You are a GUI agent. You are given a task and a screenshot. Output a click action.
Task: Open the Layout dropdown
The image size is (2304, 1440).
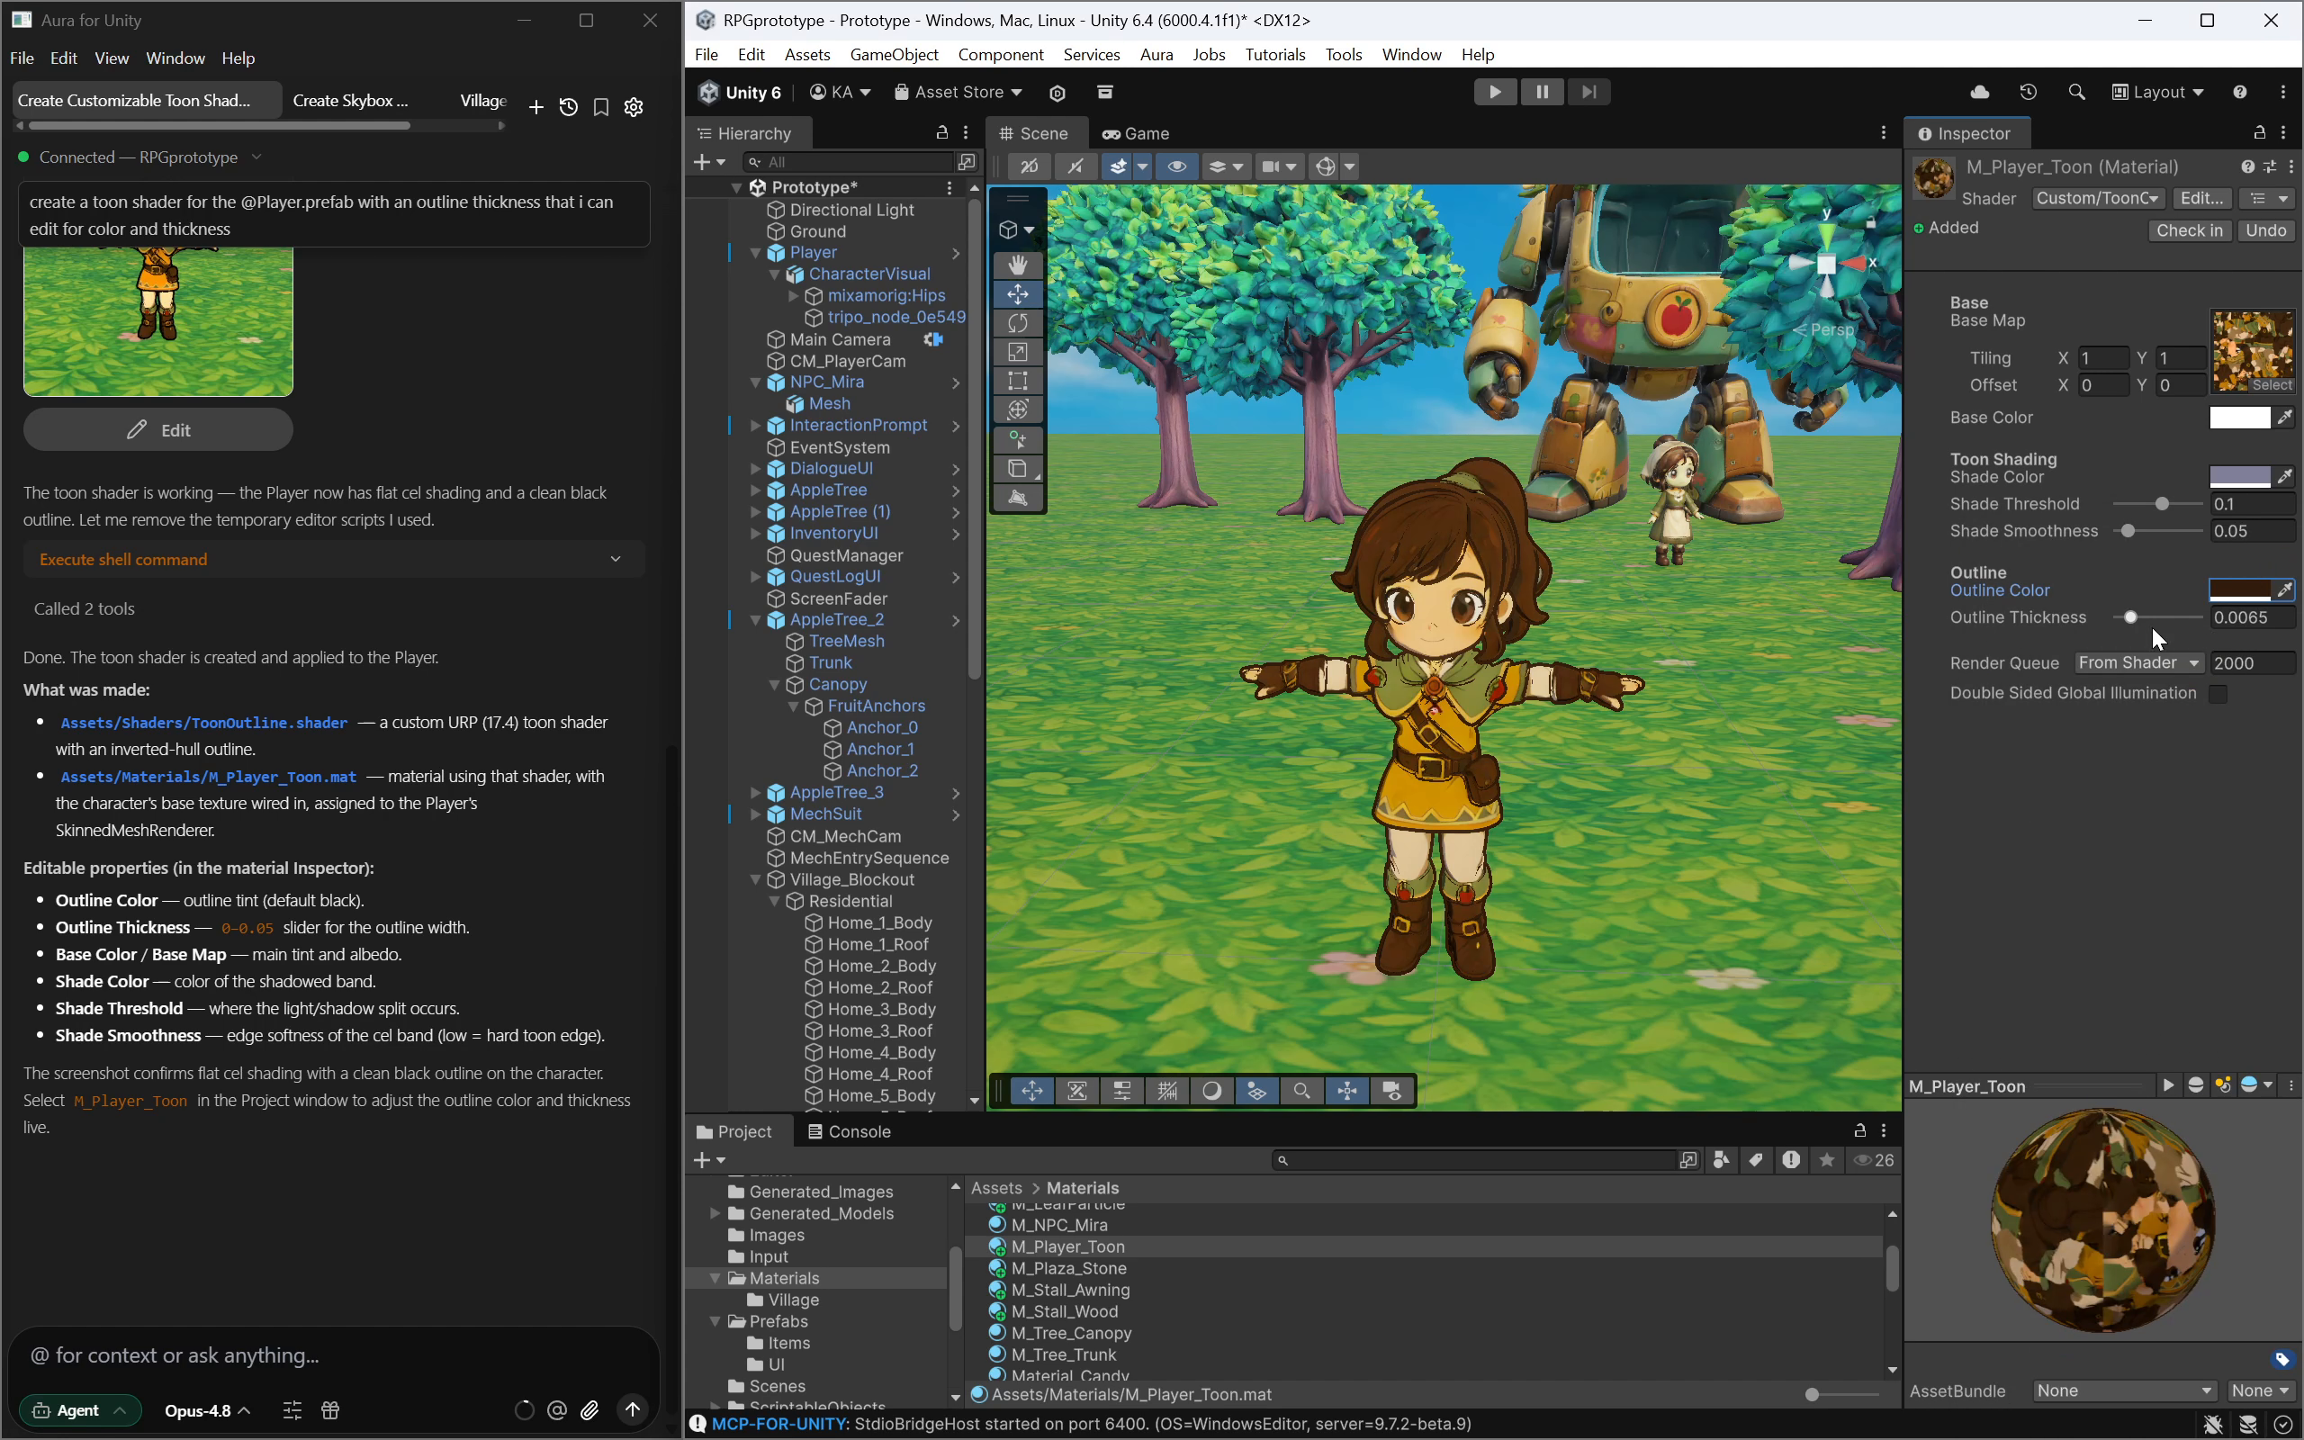point(2158,92)
